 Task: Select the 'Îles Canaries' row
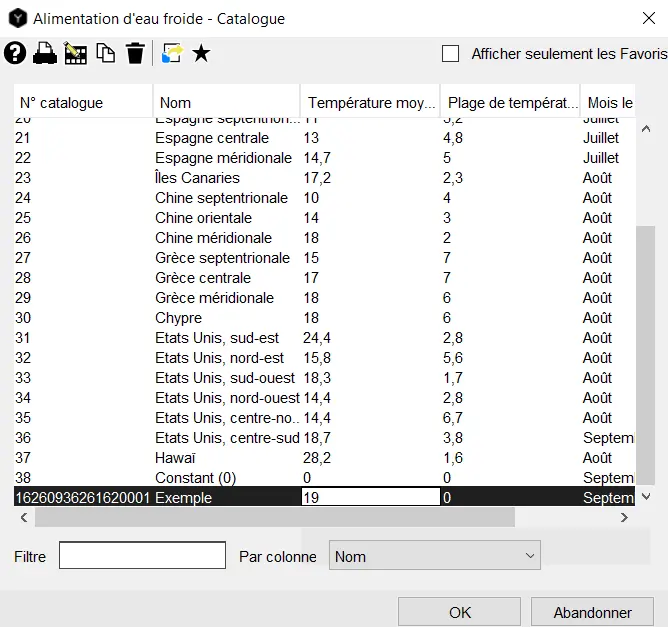pos(198,178)
